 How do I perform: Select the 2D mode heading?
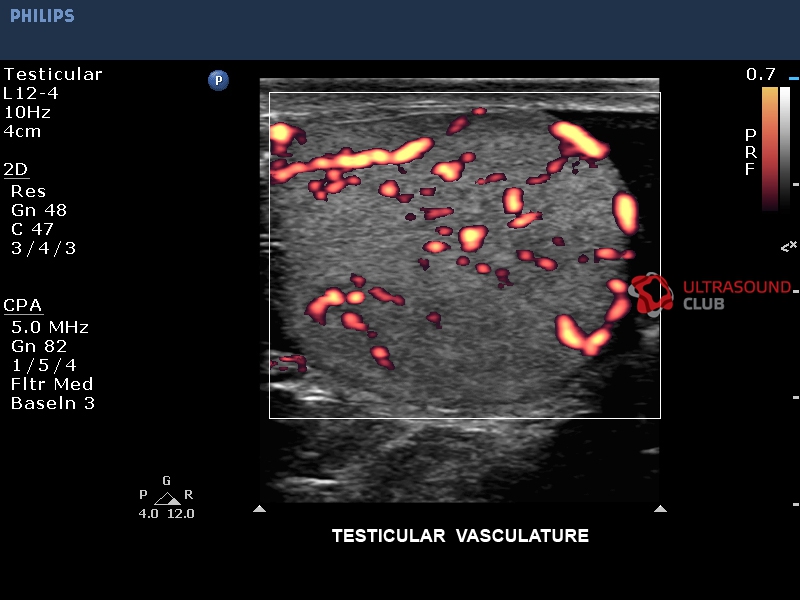[16, 169]
